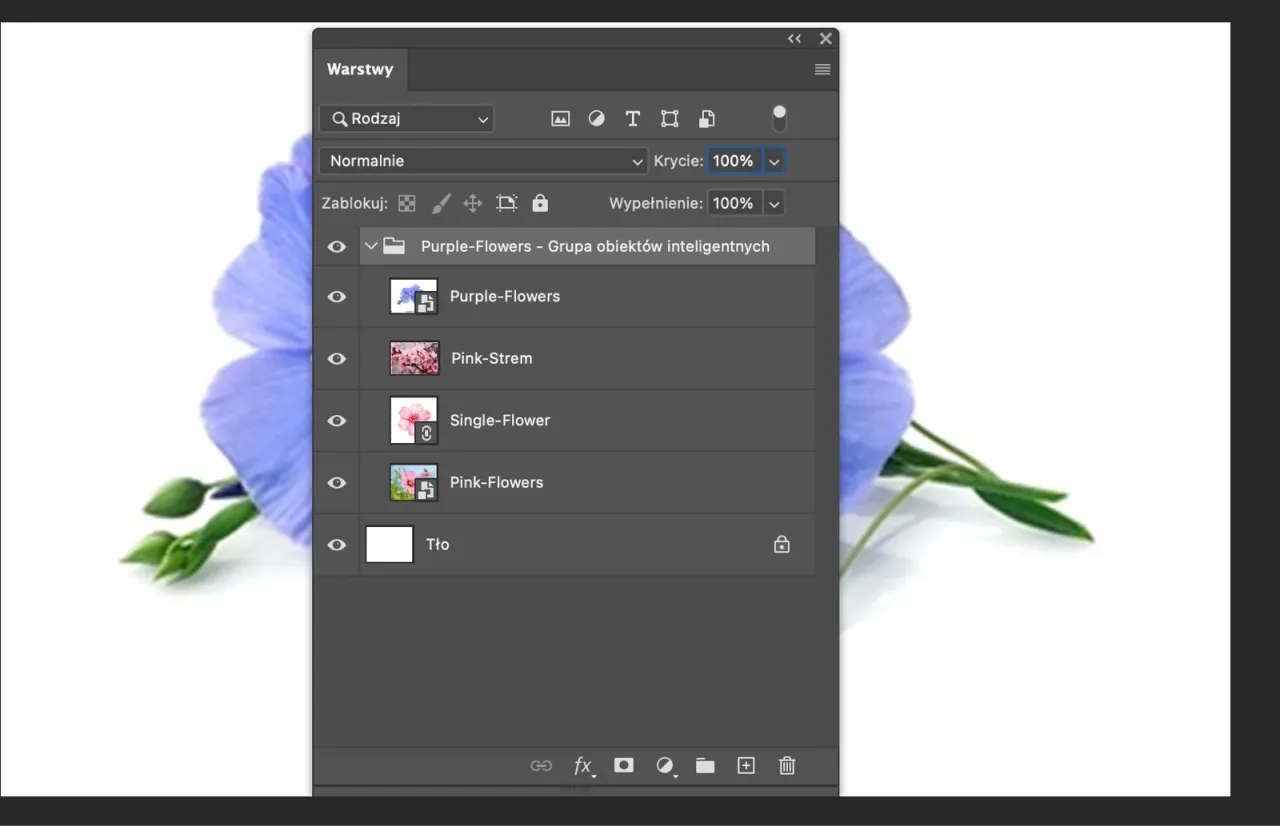
Task: Hide the Pink-Strem layer
Action: tap(337, 358)
